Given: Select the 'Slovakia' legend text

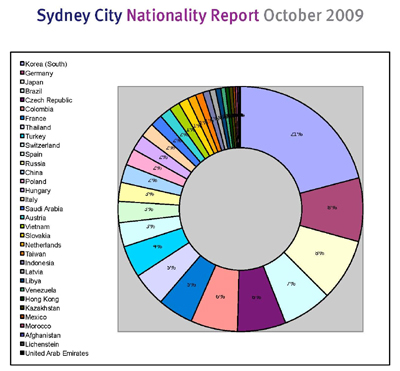Looking at the screenshot, I should pos(38,236).
